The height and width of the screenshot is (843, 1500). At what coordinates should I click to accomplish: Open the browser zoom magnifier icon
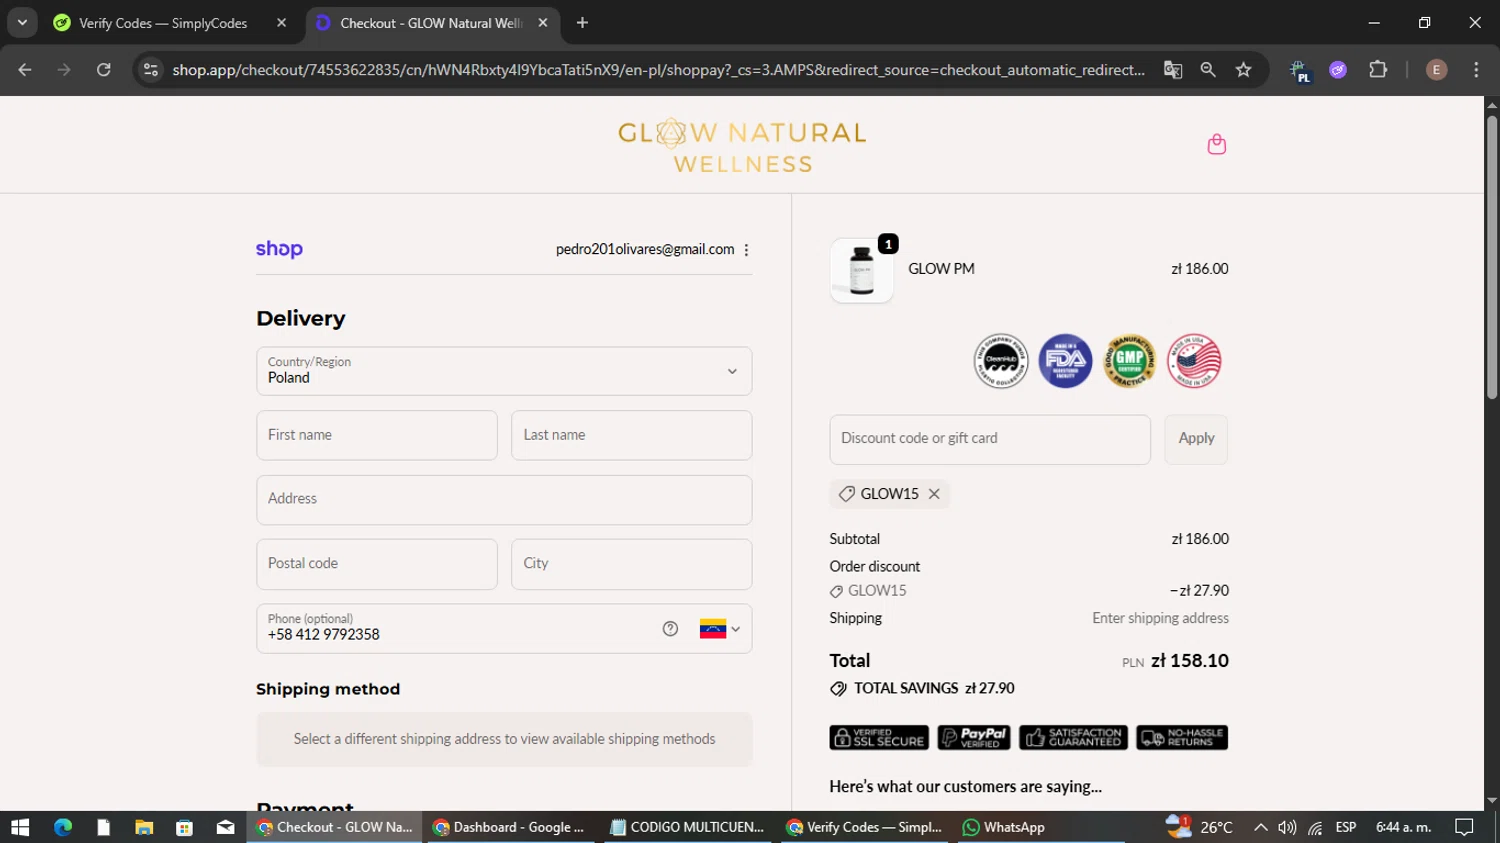point(1208,70)
